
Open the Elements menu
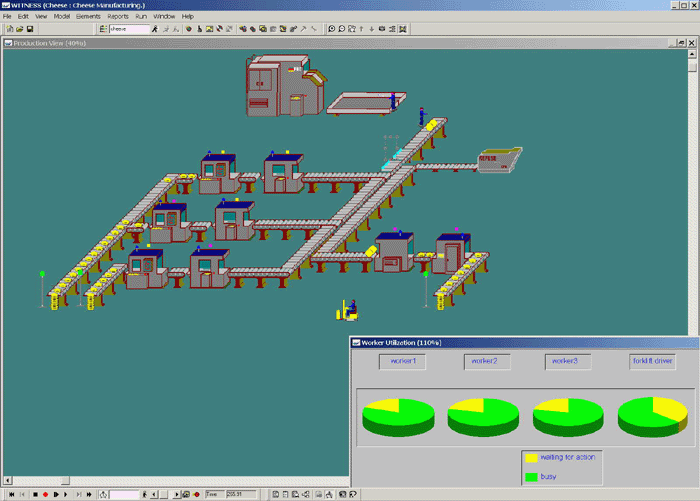tap(88, 17)
